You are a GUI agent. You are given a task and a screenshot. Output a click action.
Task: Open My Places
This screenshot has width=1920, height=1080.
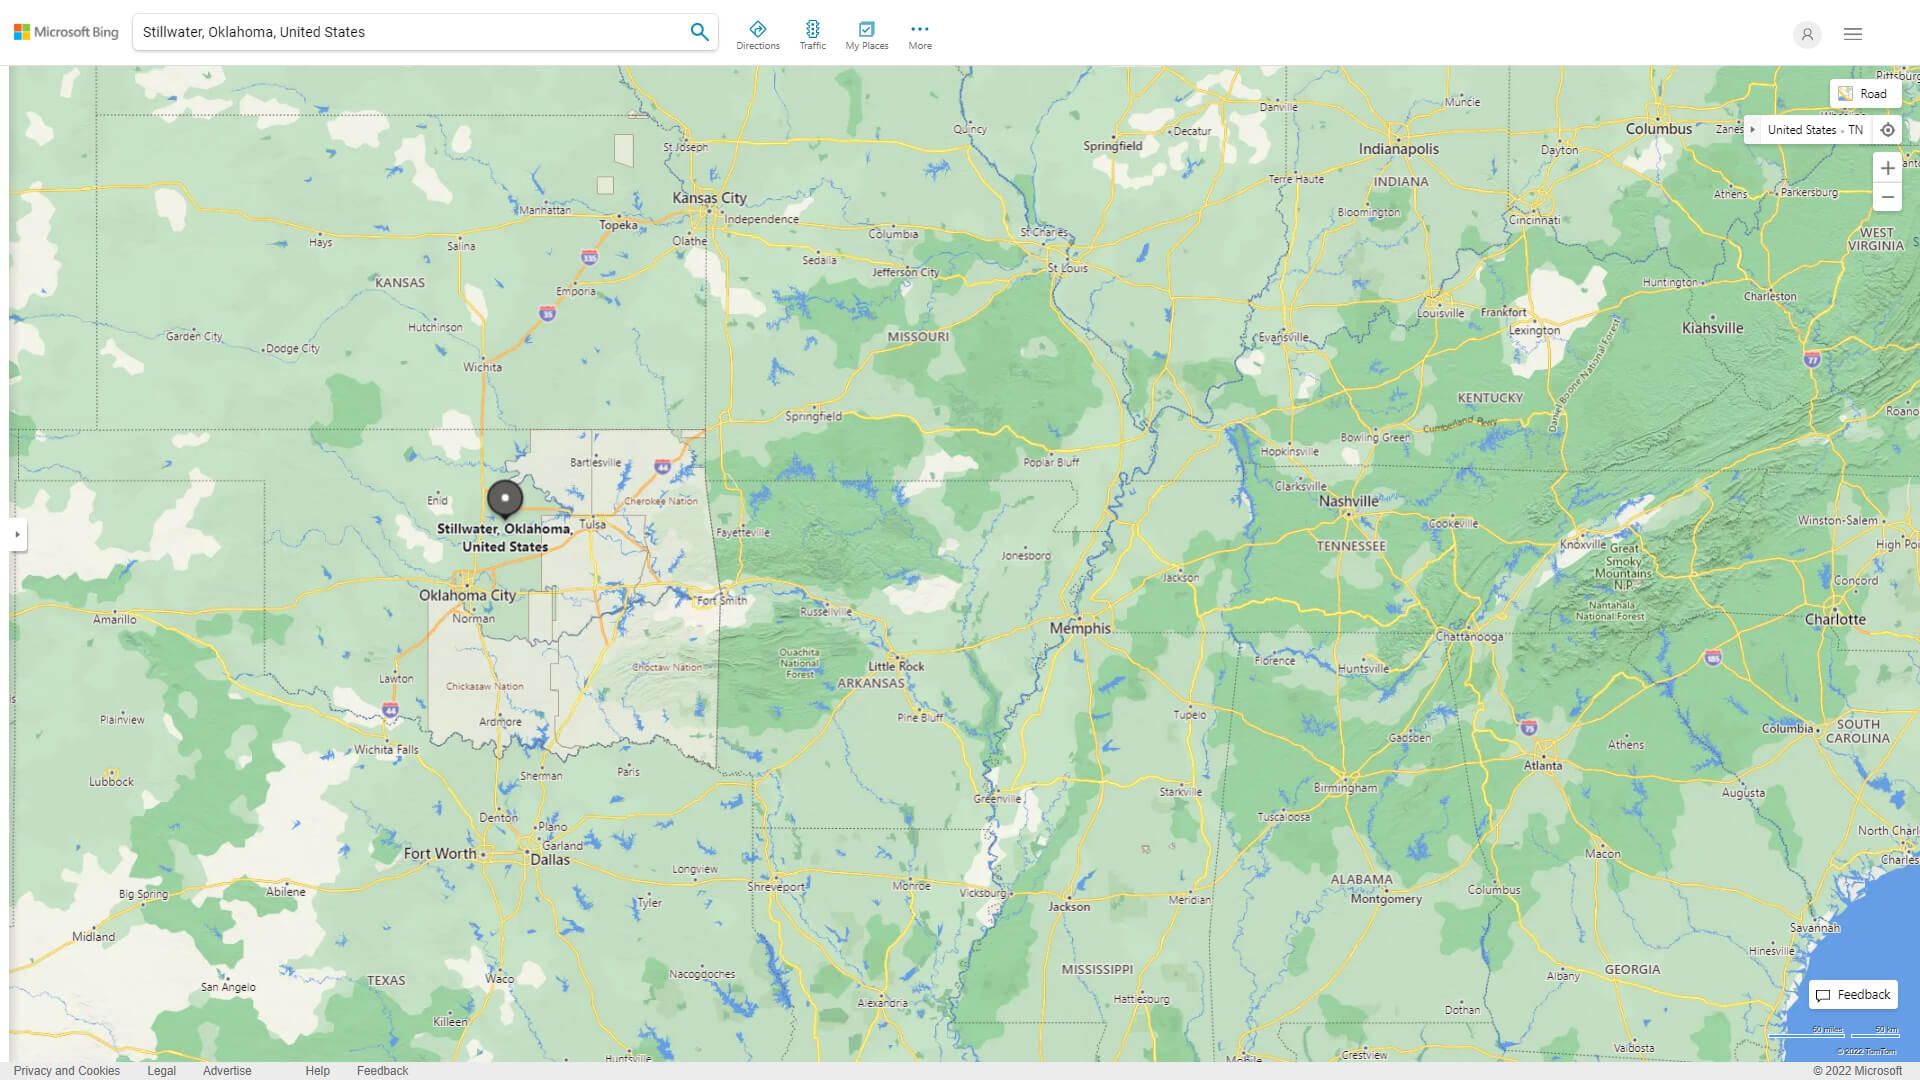pyautogui.click(x=866, y=34)
